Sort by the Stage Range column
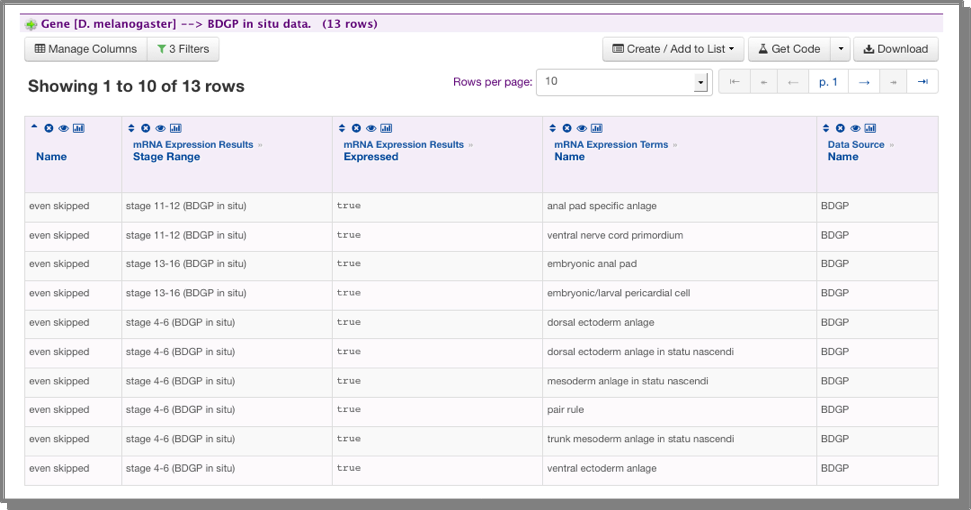The height and width of the screenshot is (510, 971). 131,128
